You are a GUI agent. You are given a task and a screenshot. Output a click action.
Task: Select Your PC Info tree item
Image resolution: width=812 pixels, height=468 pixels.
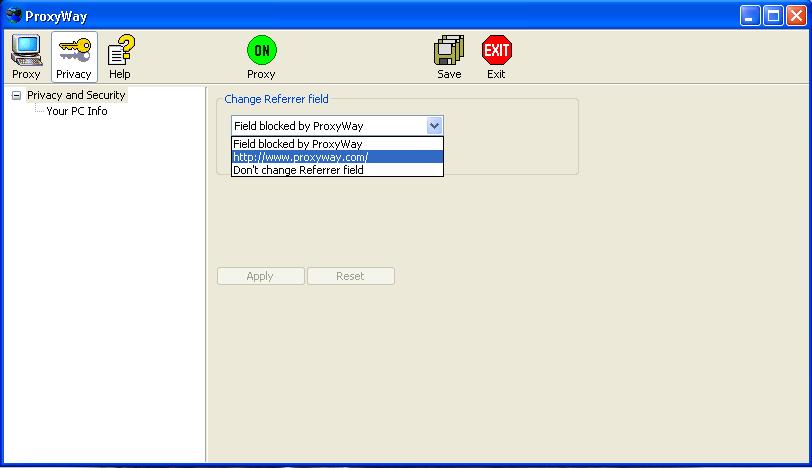click(x=77, y=111)
